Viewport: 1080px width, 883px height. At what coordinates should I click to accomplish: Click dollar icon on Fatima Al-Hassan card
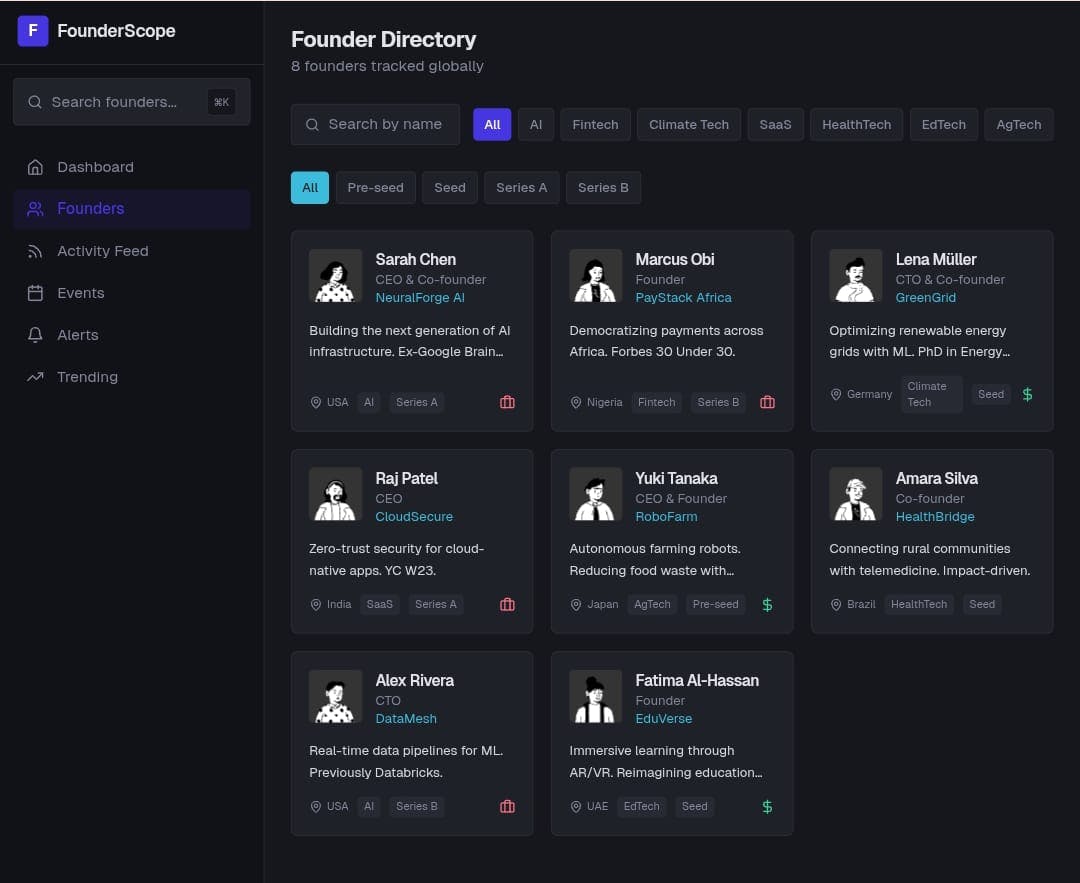pyautogui.click(x=767, y=807)
